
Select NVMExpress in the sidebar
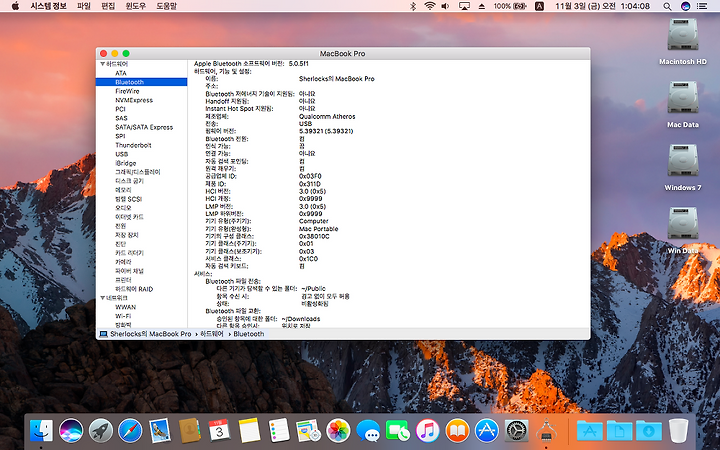[134, 100]
